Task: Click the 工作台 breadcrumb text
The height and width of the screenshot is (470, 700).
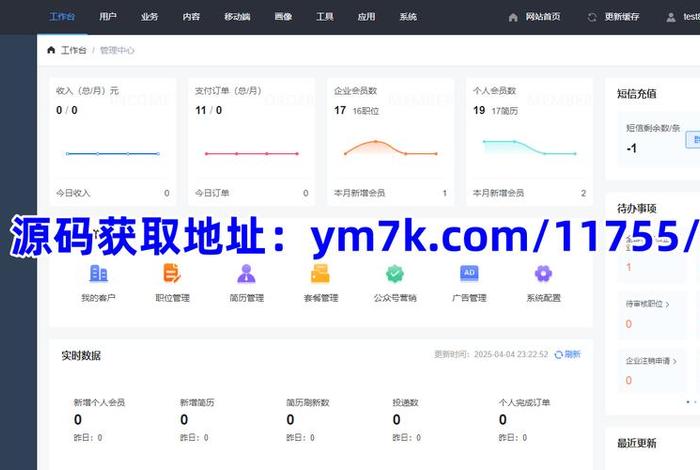Action: tap(74, 50)
